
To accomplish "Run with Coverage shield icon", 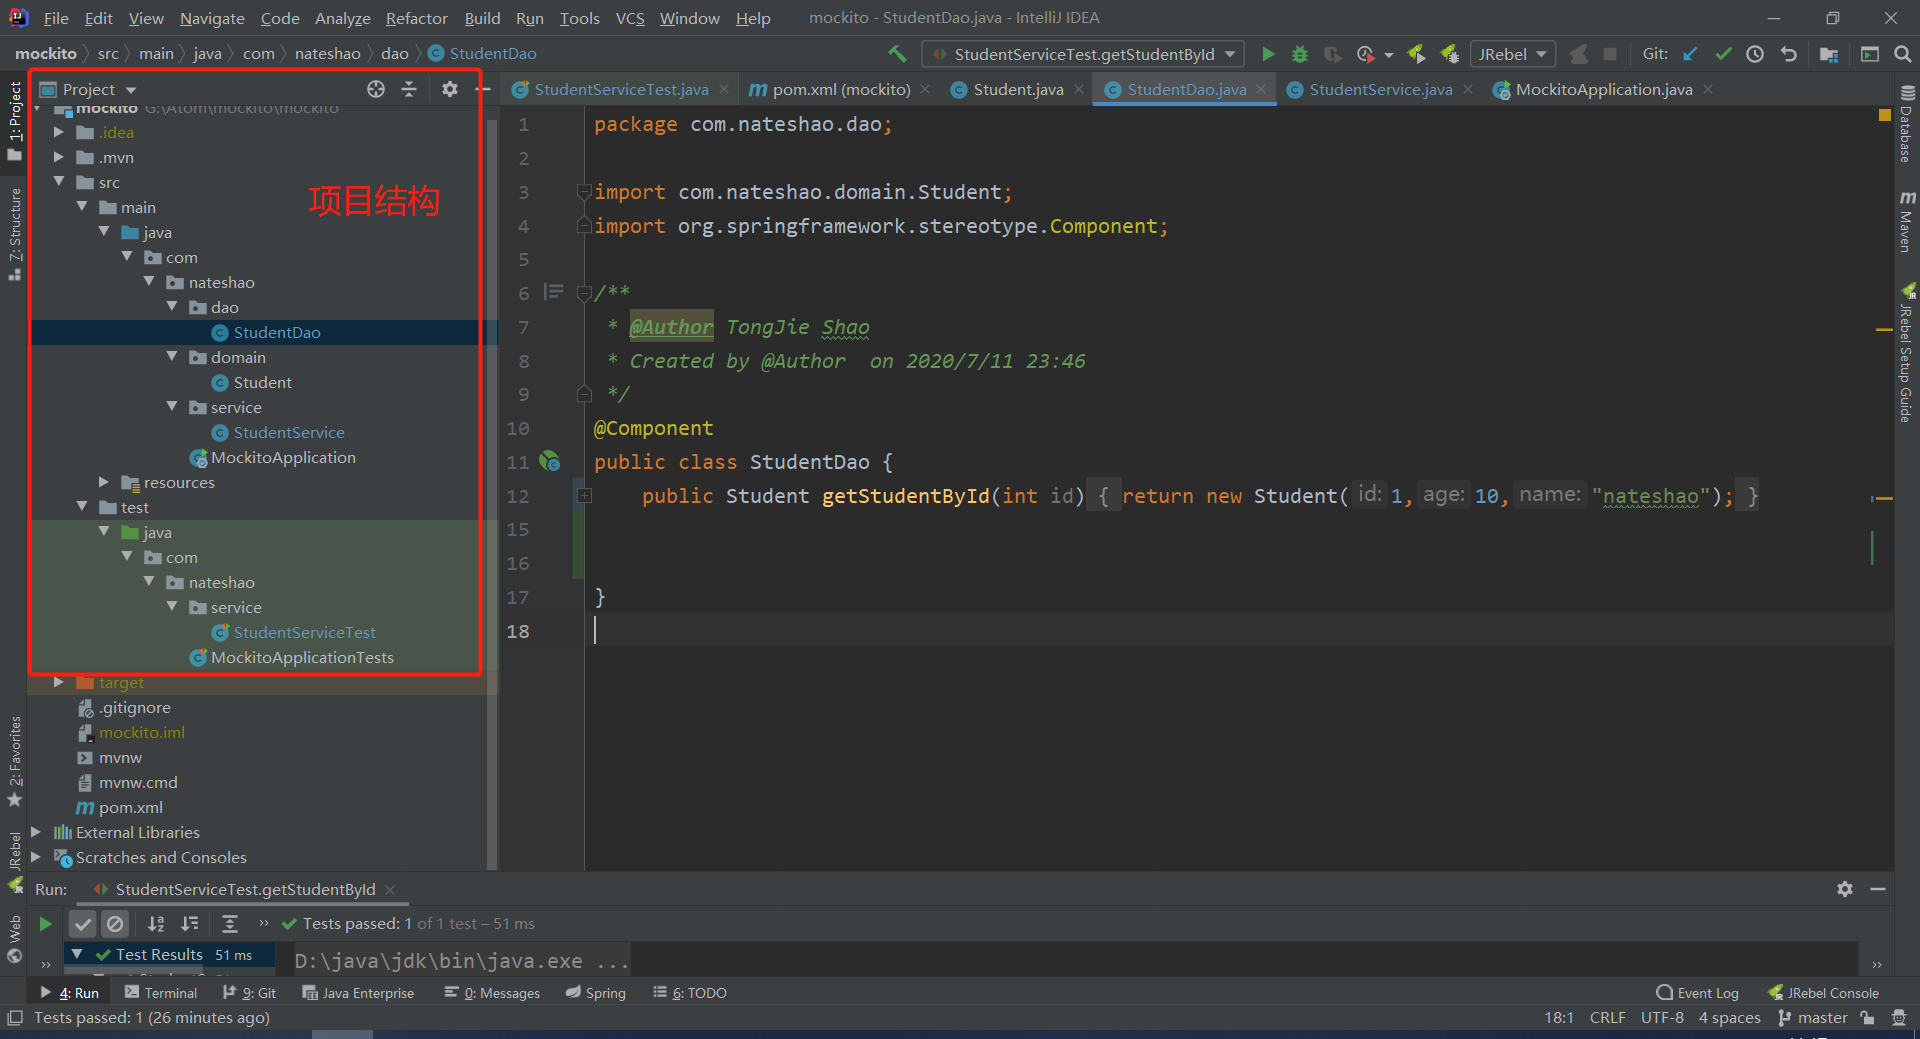I will (1332, 54).
